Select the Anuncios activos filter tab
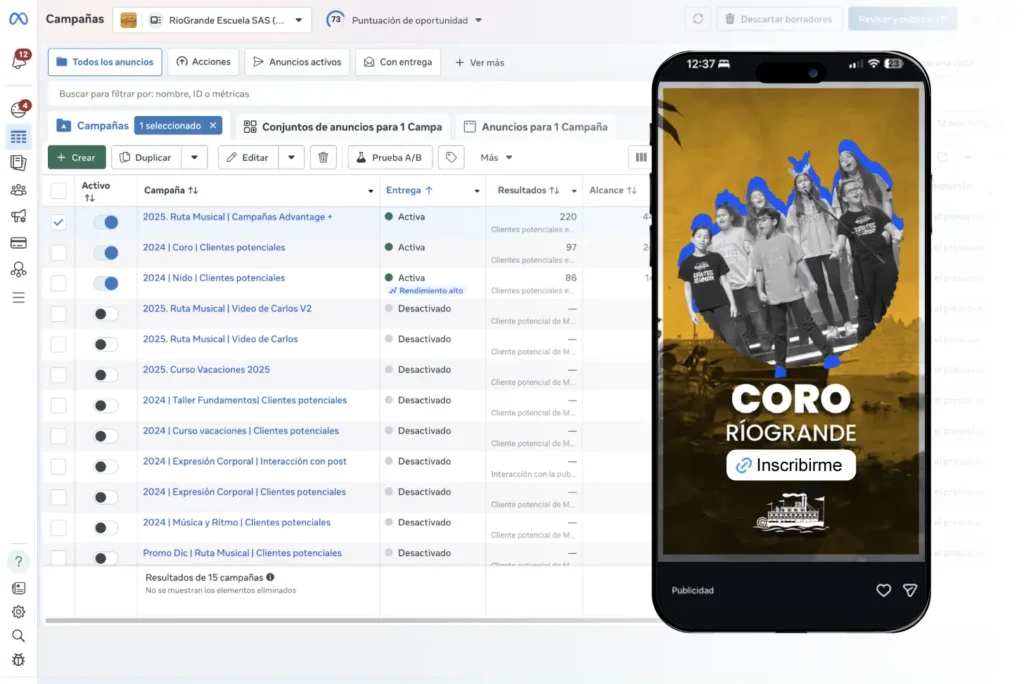The image size is (1024, 684). [298, 62]
